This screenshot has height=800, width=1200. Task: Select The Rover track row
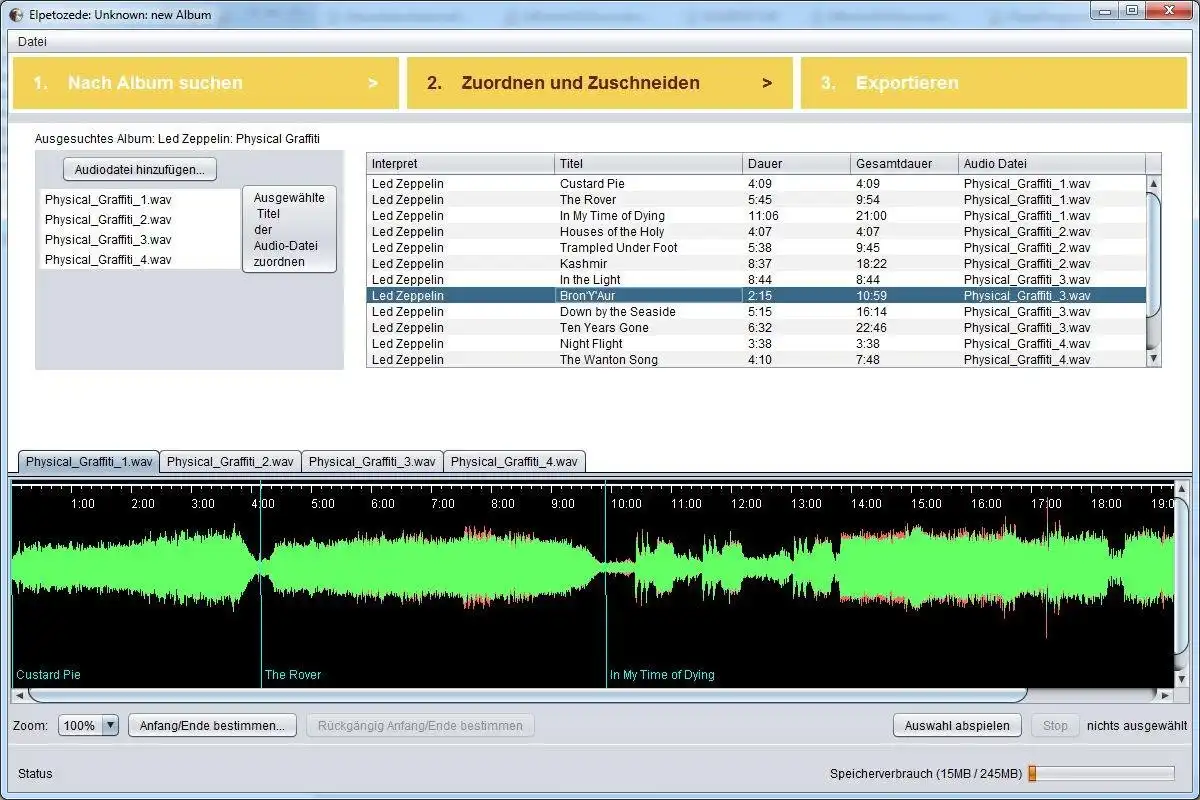tap(756, 200)
